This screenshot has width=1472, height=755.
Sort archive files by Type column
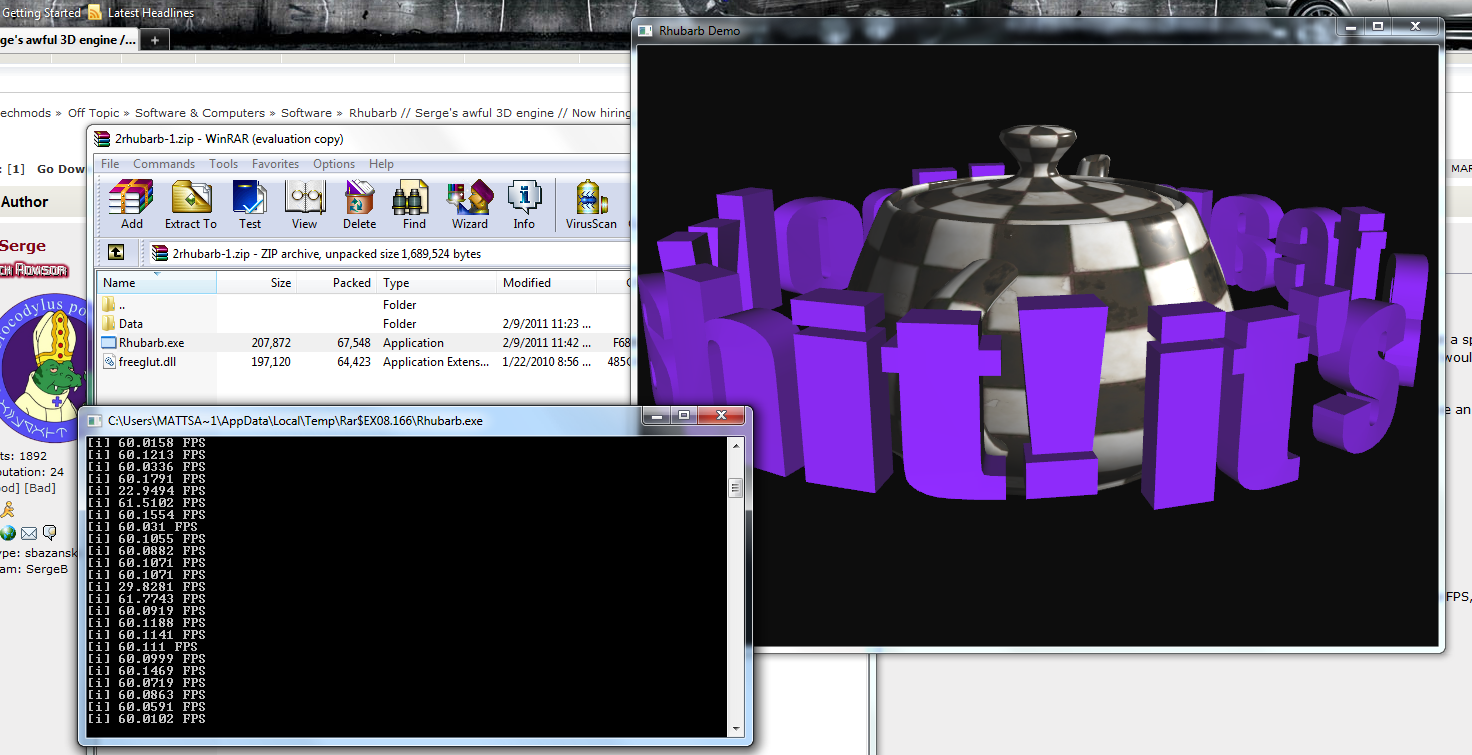(x=437, y=283)
